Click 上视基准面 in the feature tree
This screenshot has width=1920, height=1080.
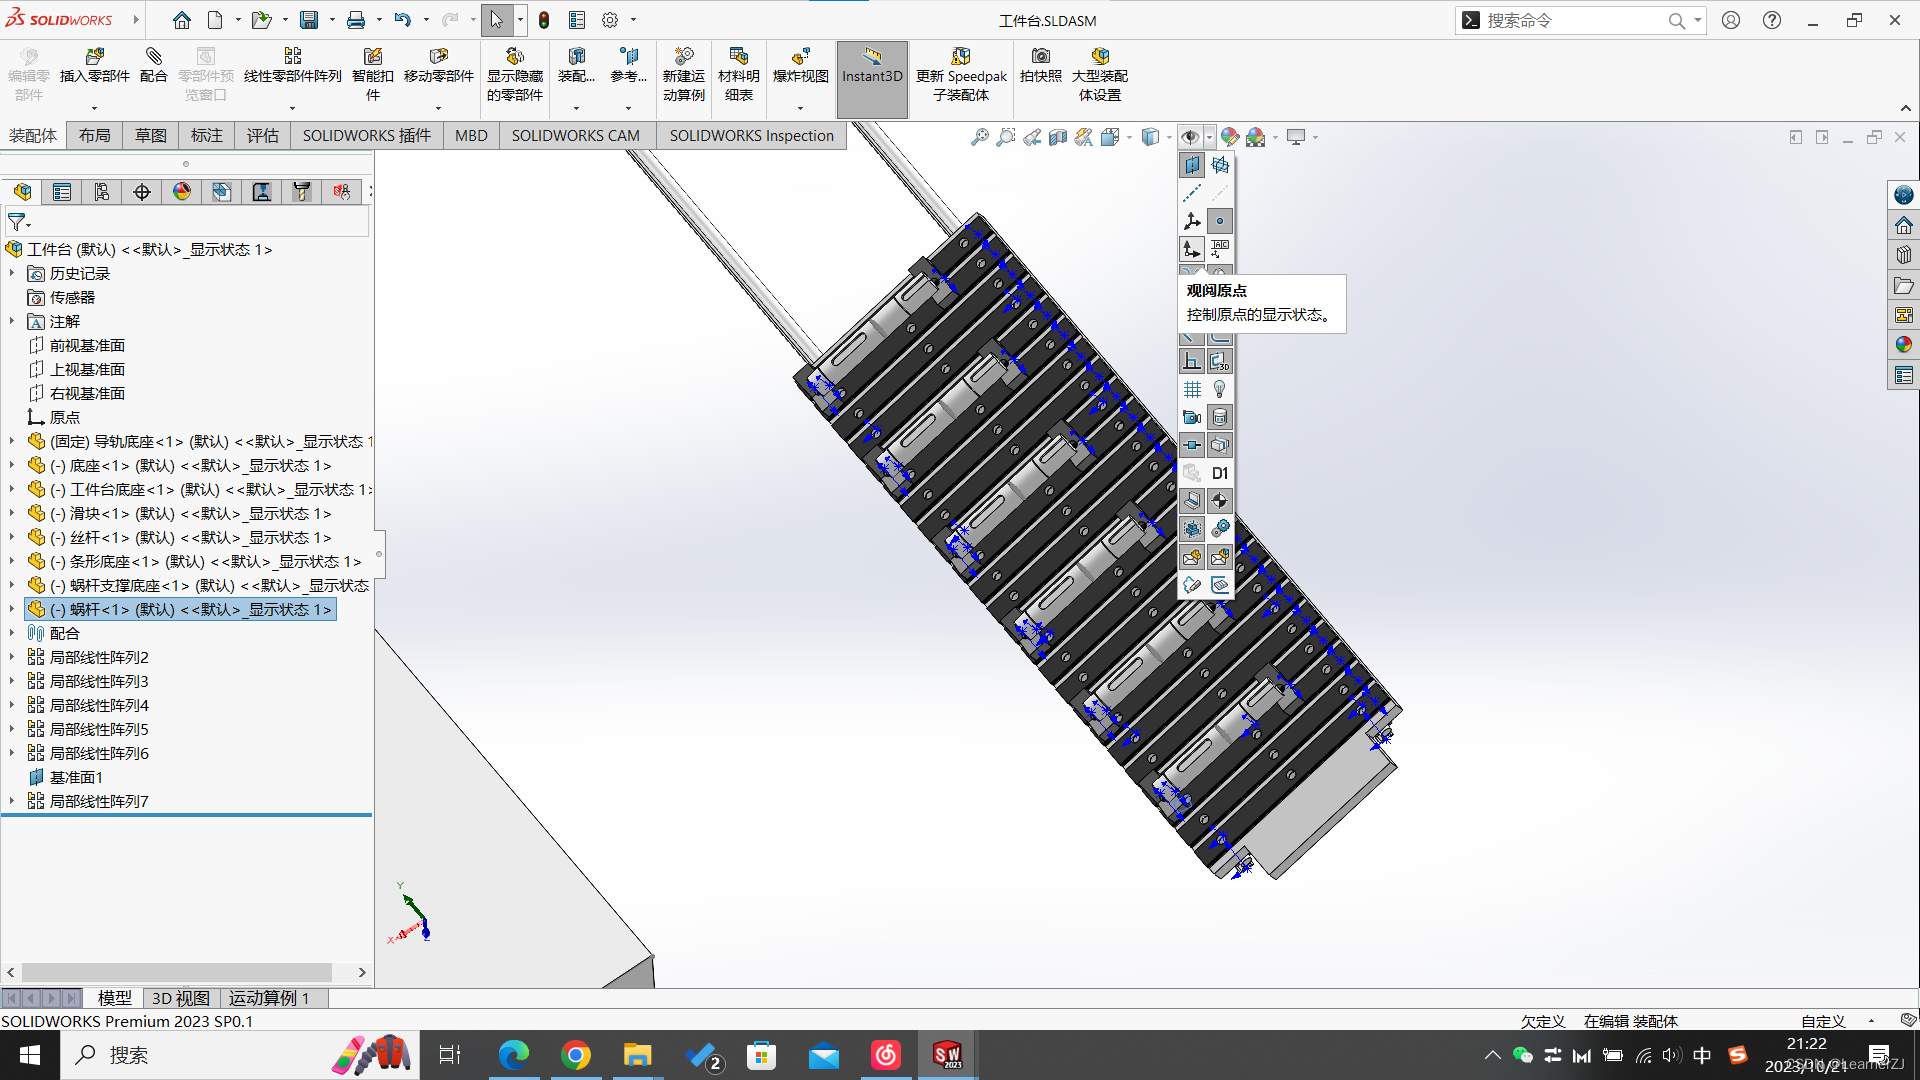(87, 370)
